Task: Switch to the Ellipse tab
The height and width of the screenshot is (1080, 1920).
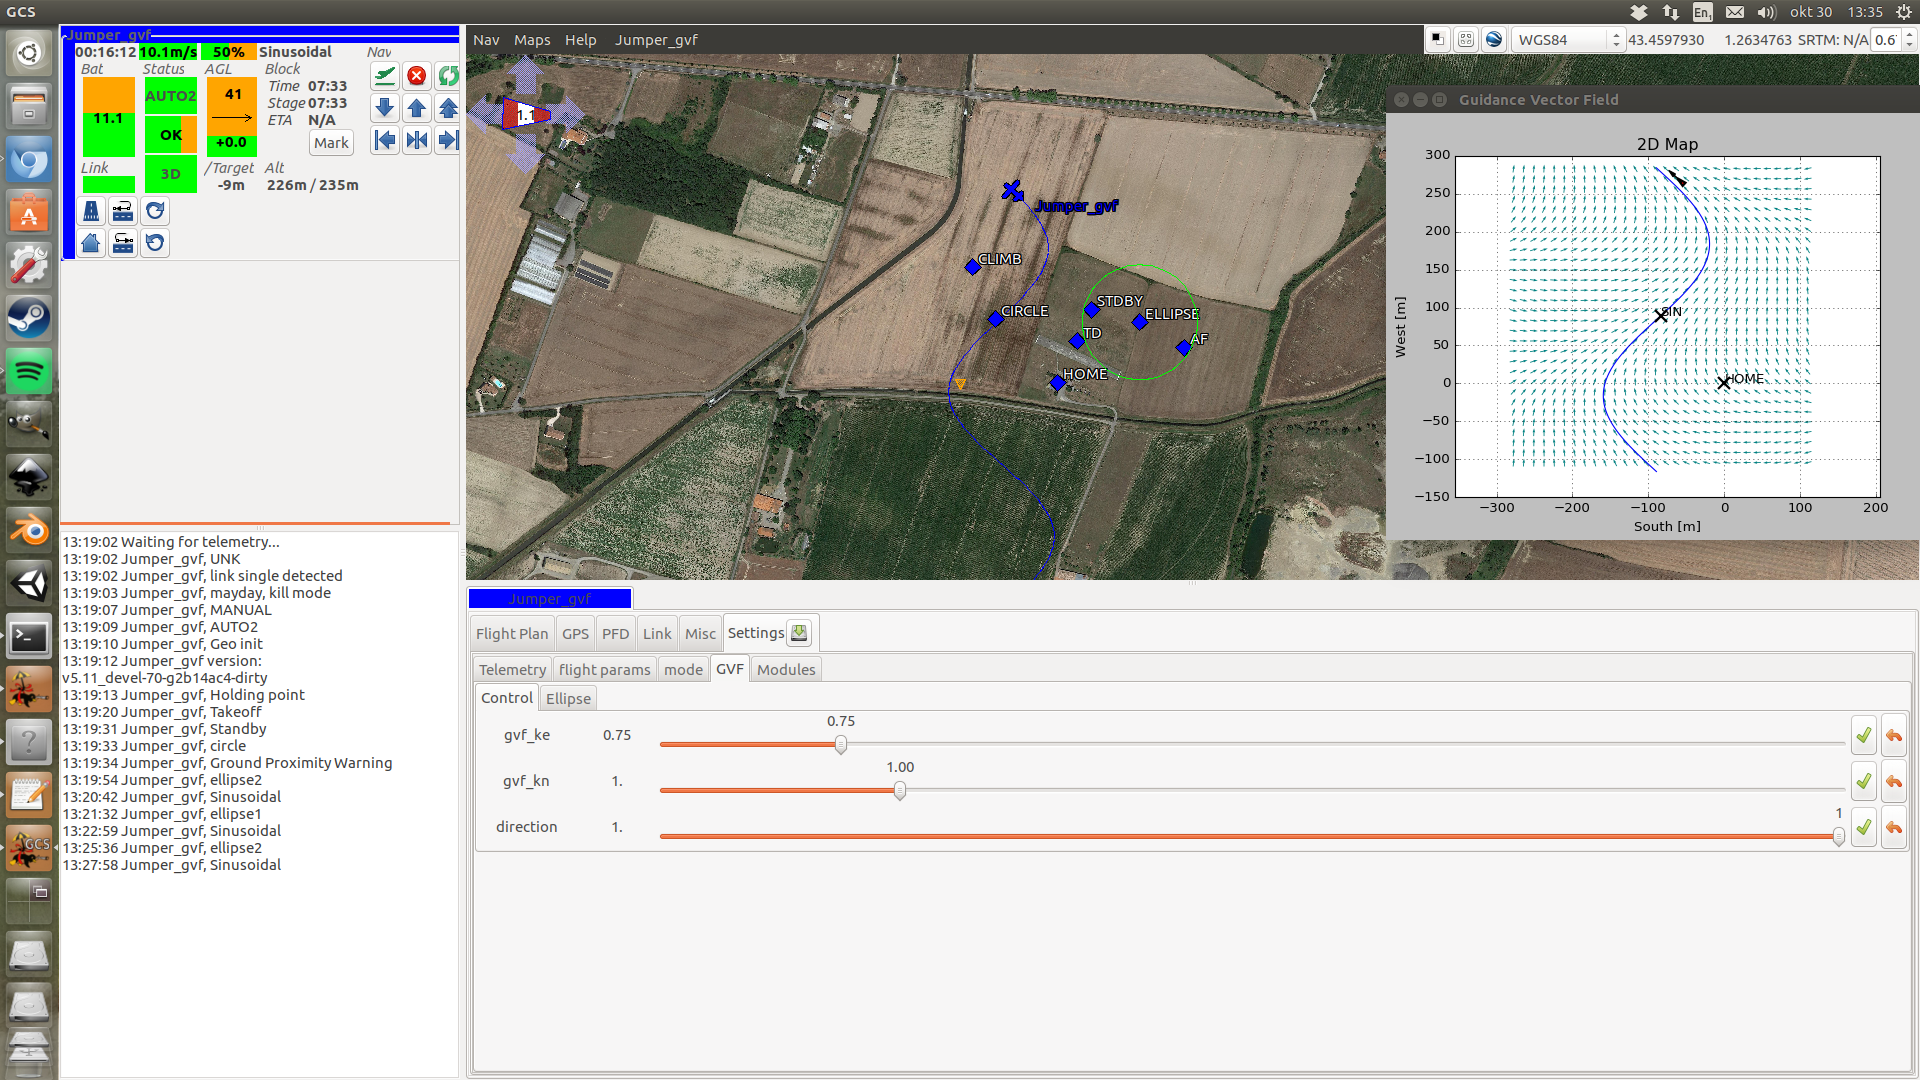Action: coord(568,698)
